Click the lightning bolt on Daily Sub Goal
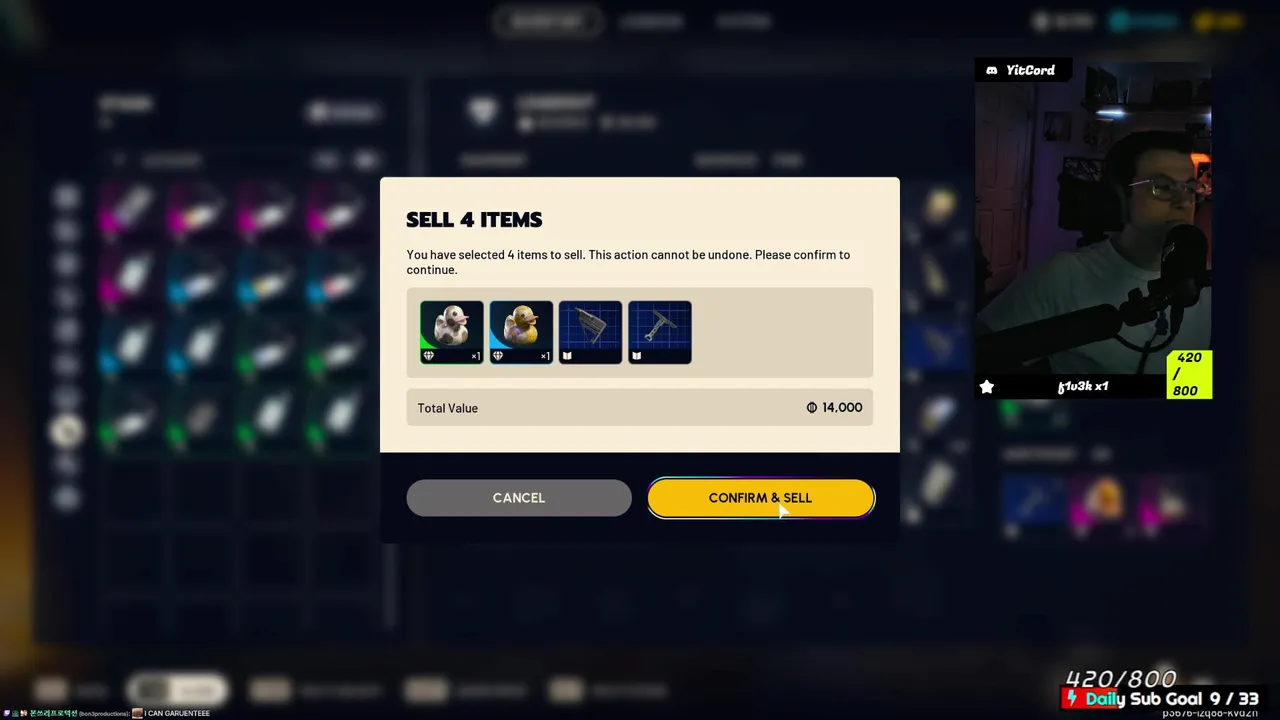 click(1072, 699)
